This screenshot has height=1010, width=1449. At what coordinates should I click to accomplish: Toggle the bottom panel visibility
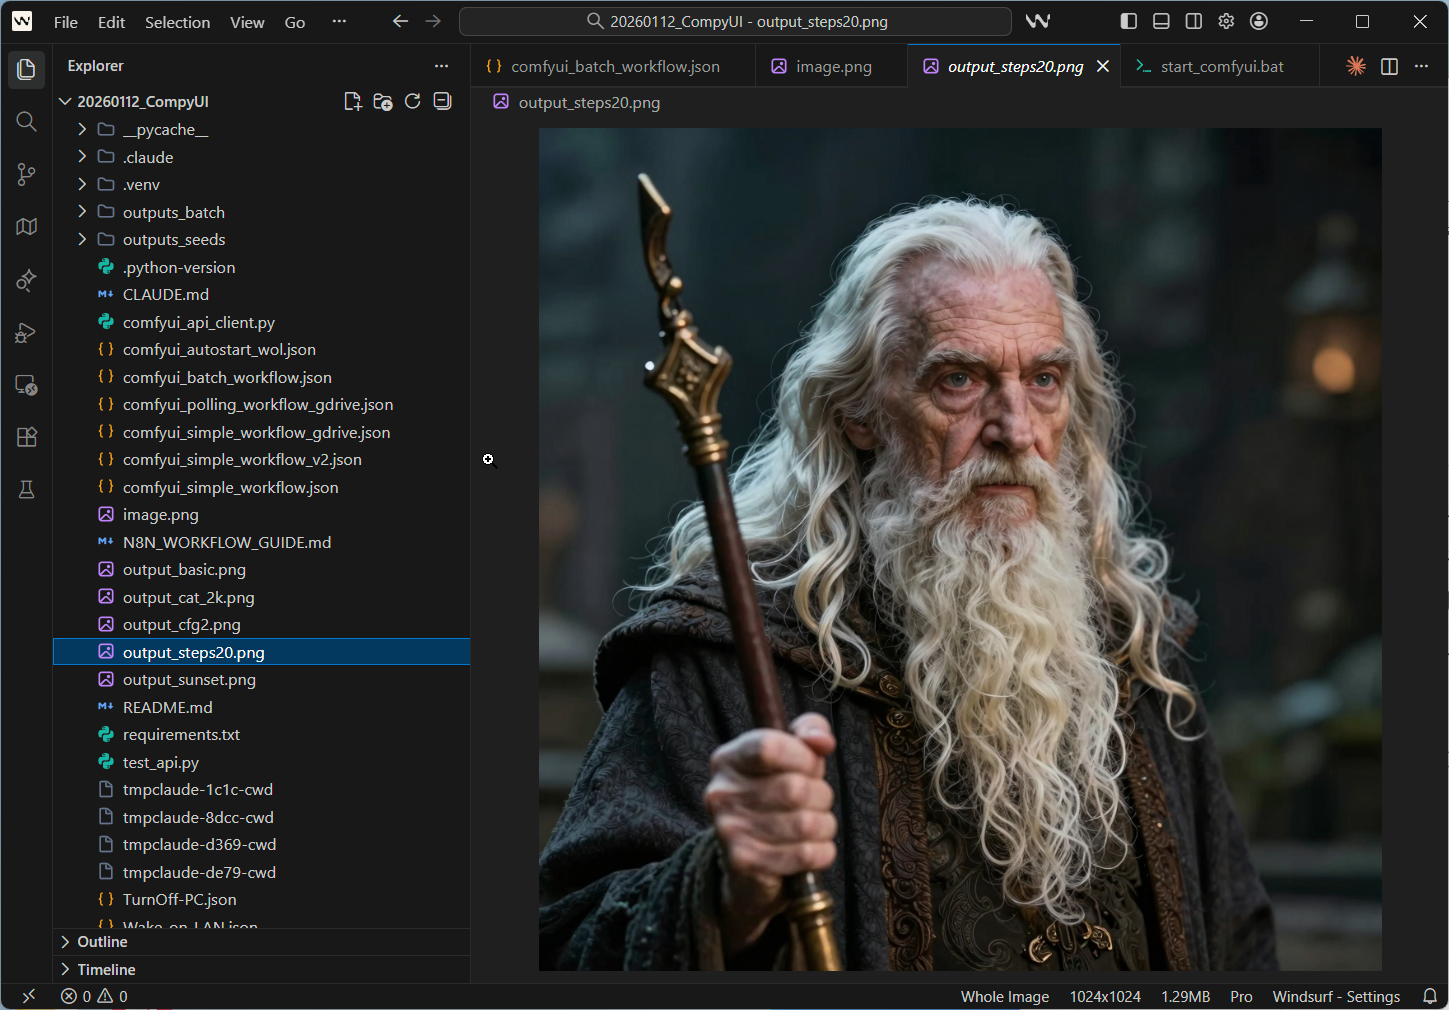pos(1161,21)
